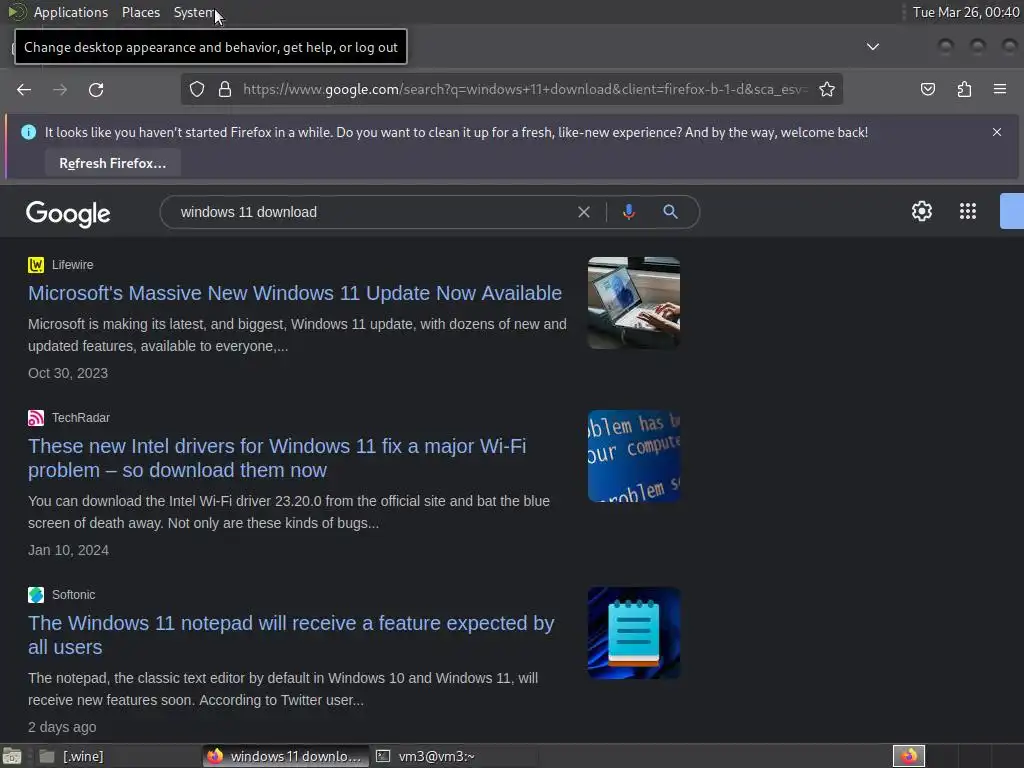The height and width of the screenshot is (768, 1024).
Task: Click the Google logo
Action: [x=68, y=214]
